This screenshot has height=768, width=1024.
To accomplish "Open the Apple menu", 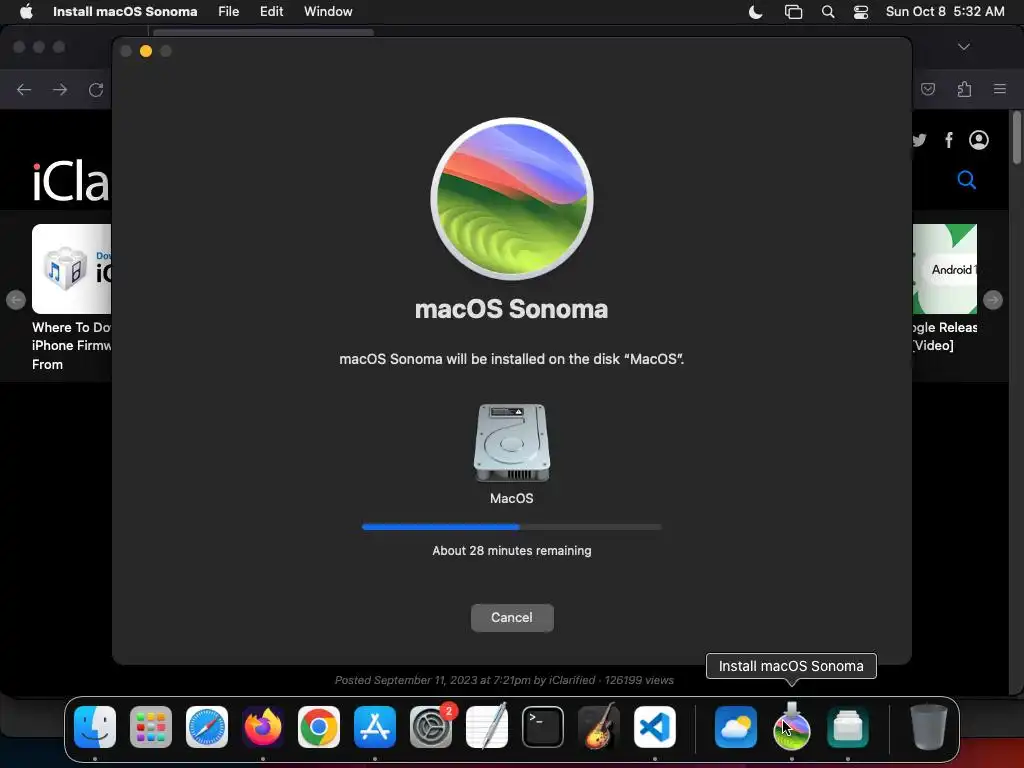I will click(x=26, y=11).
